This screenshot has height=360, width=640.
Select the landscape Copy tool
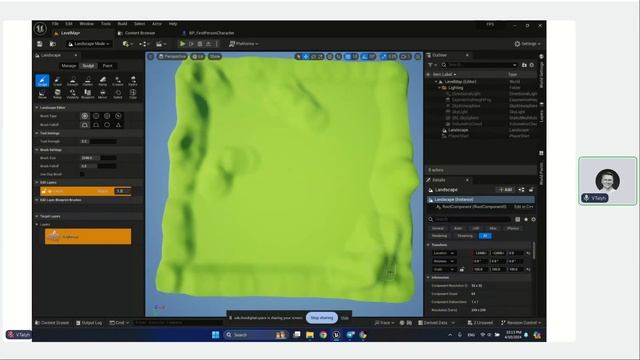click(x=133, y=94)
